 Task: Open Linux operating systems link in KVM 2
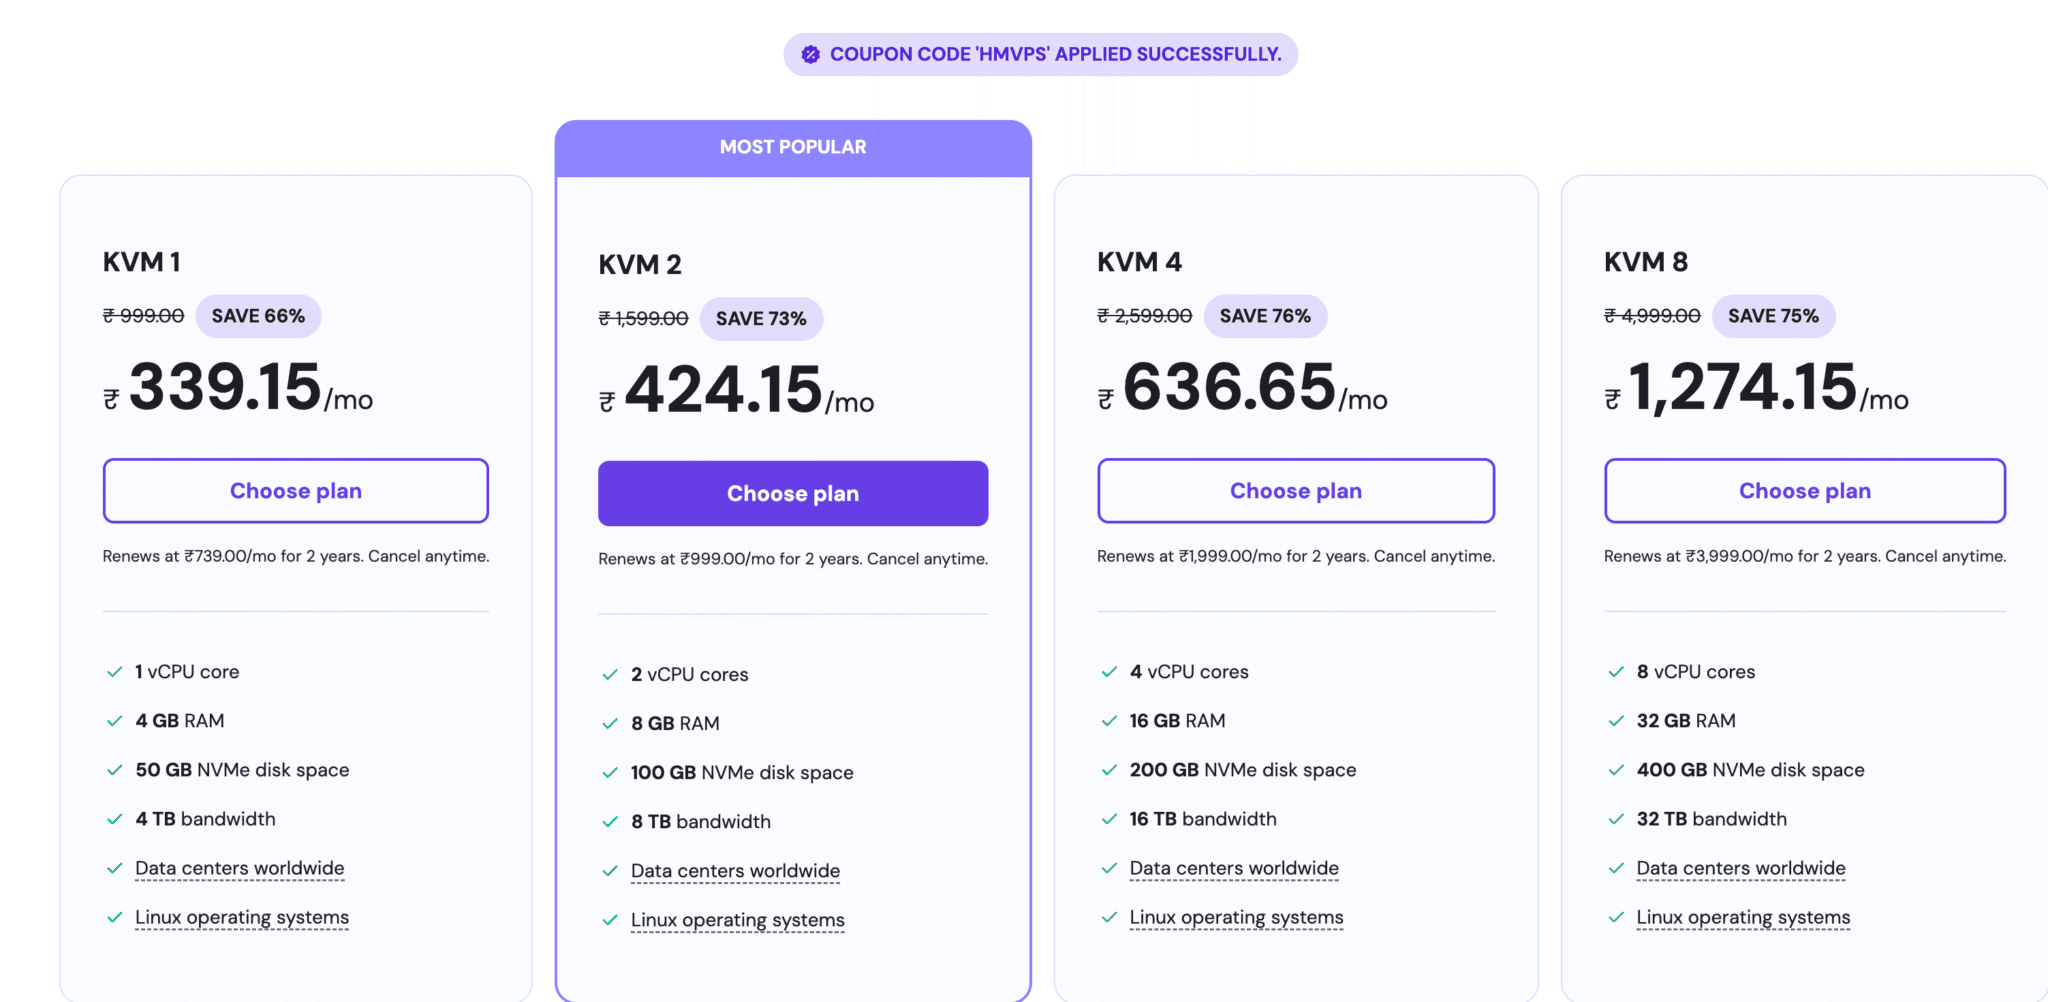click(x=737, y=920)
